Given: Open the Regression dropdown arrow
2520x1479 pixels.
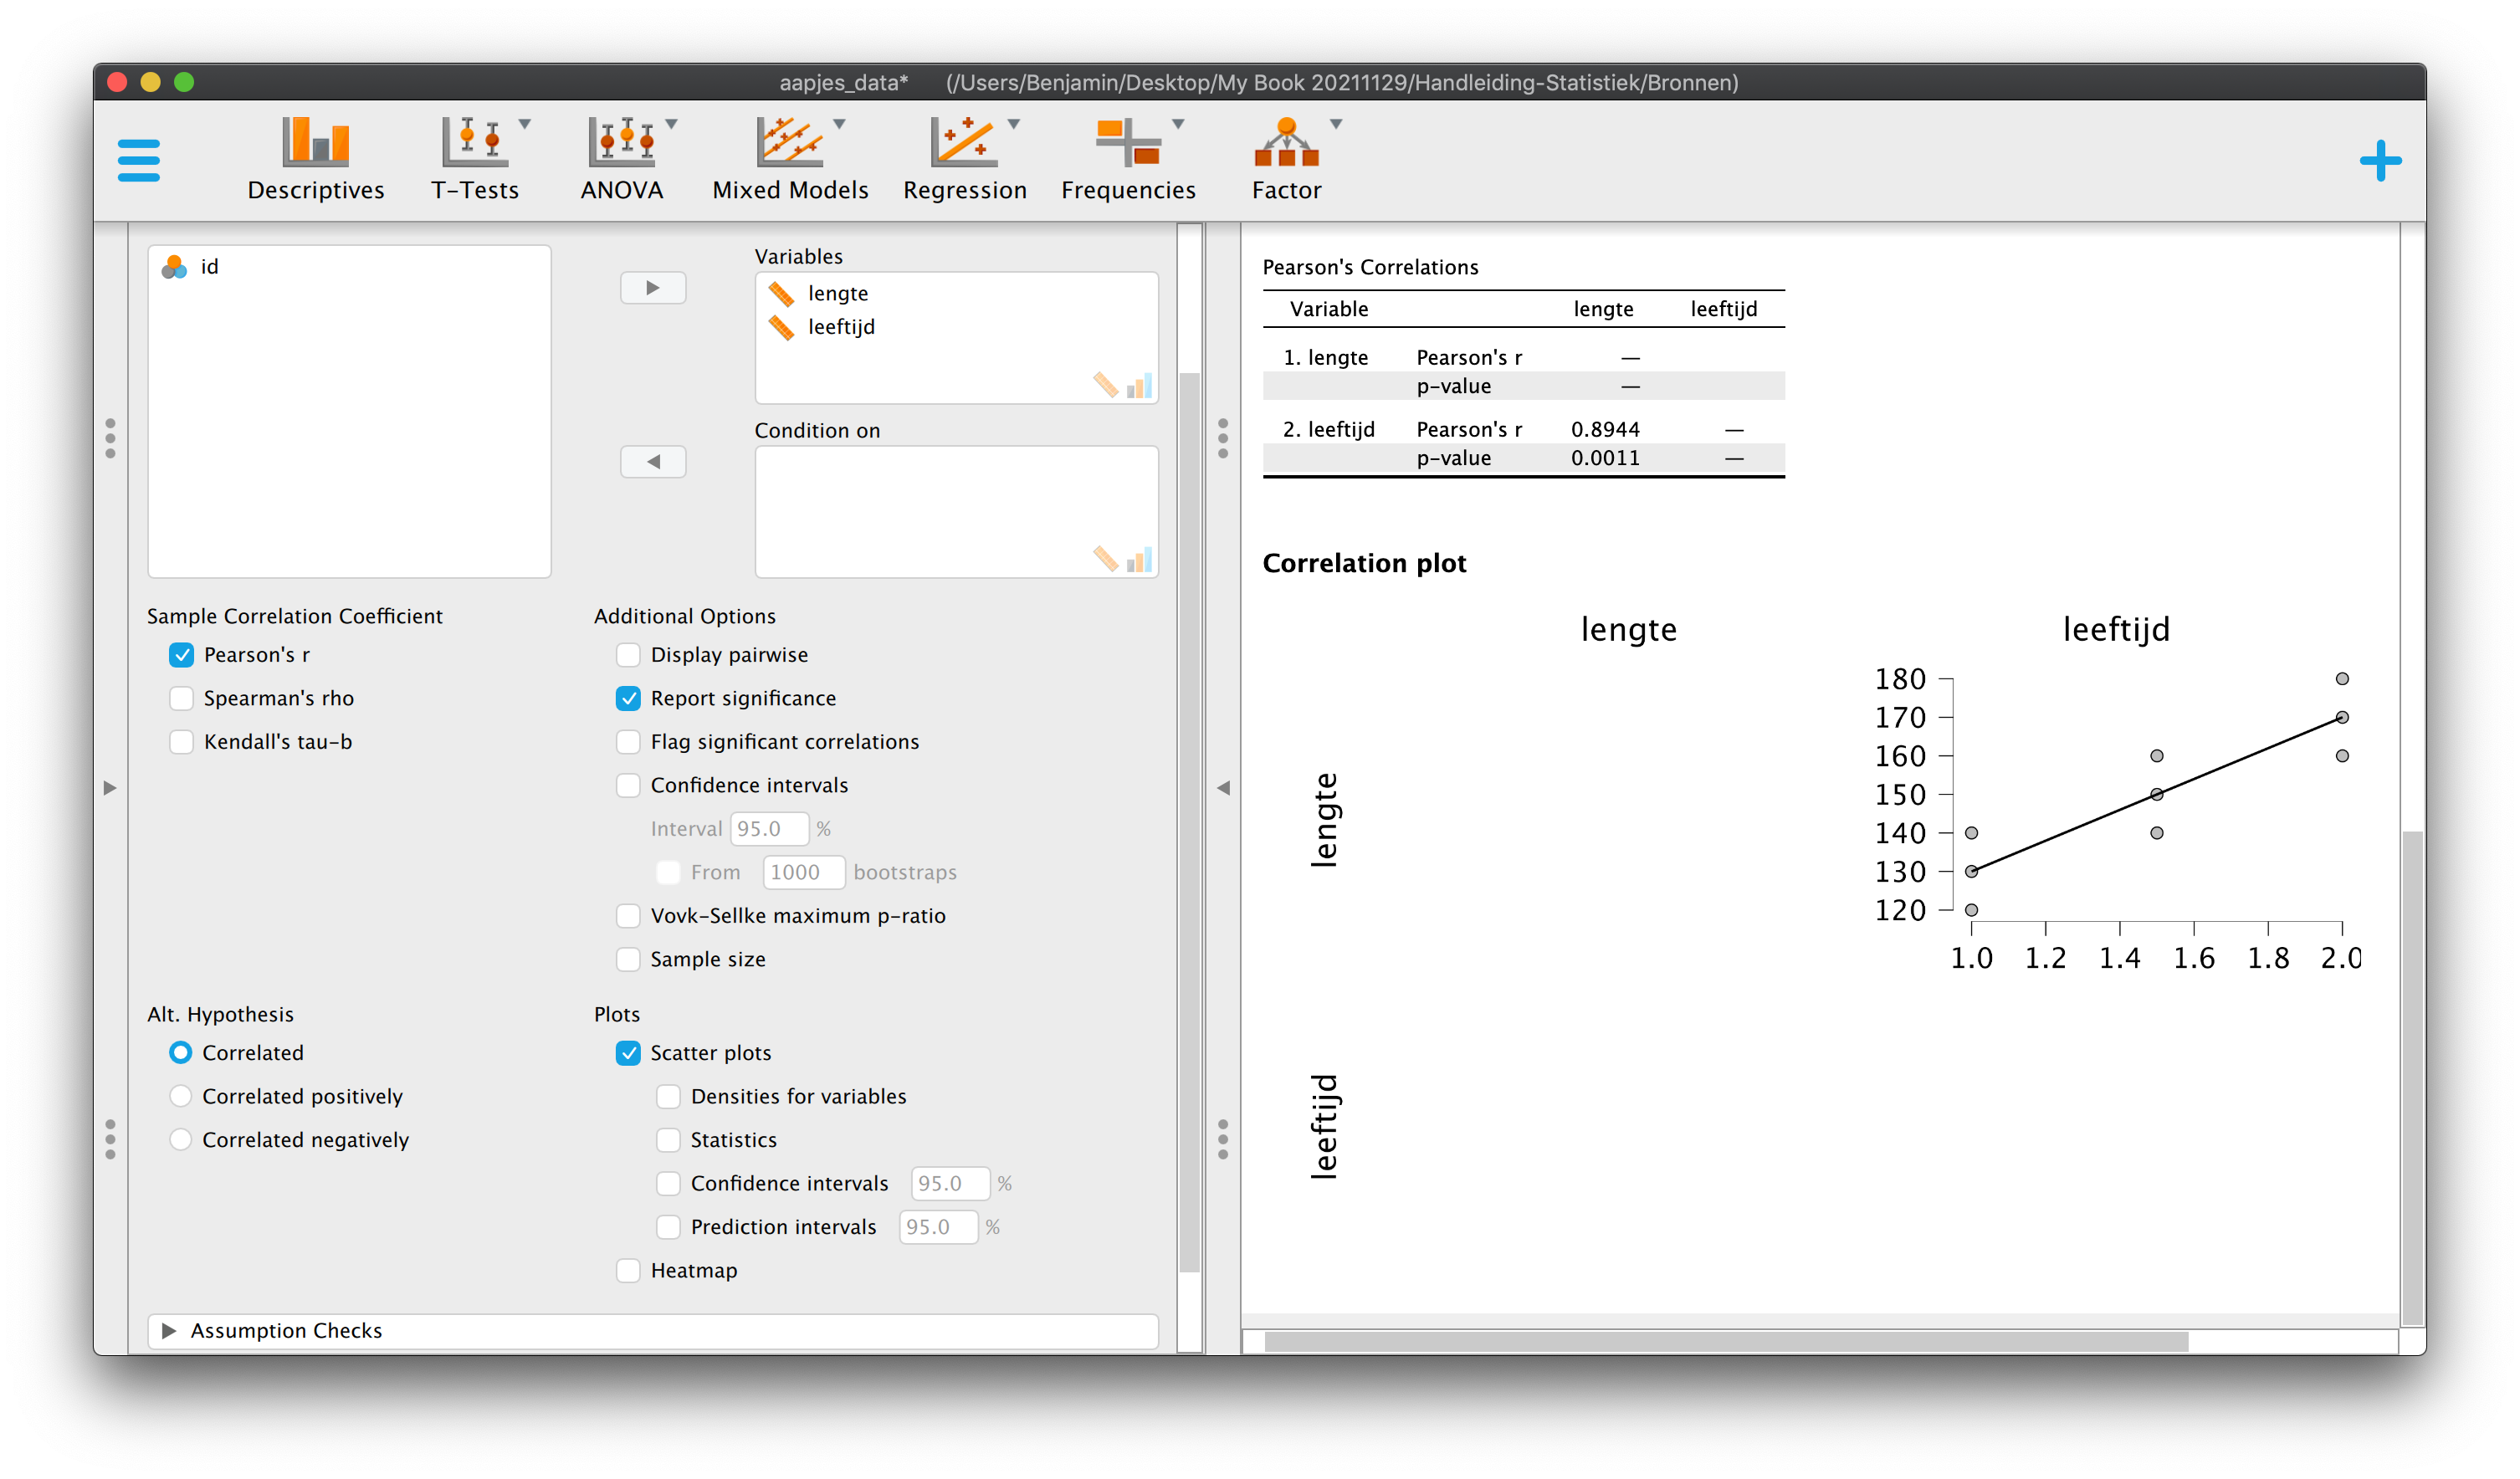Looking at the screenshot, I should [1014, 124].
